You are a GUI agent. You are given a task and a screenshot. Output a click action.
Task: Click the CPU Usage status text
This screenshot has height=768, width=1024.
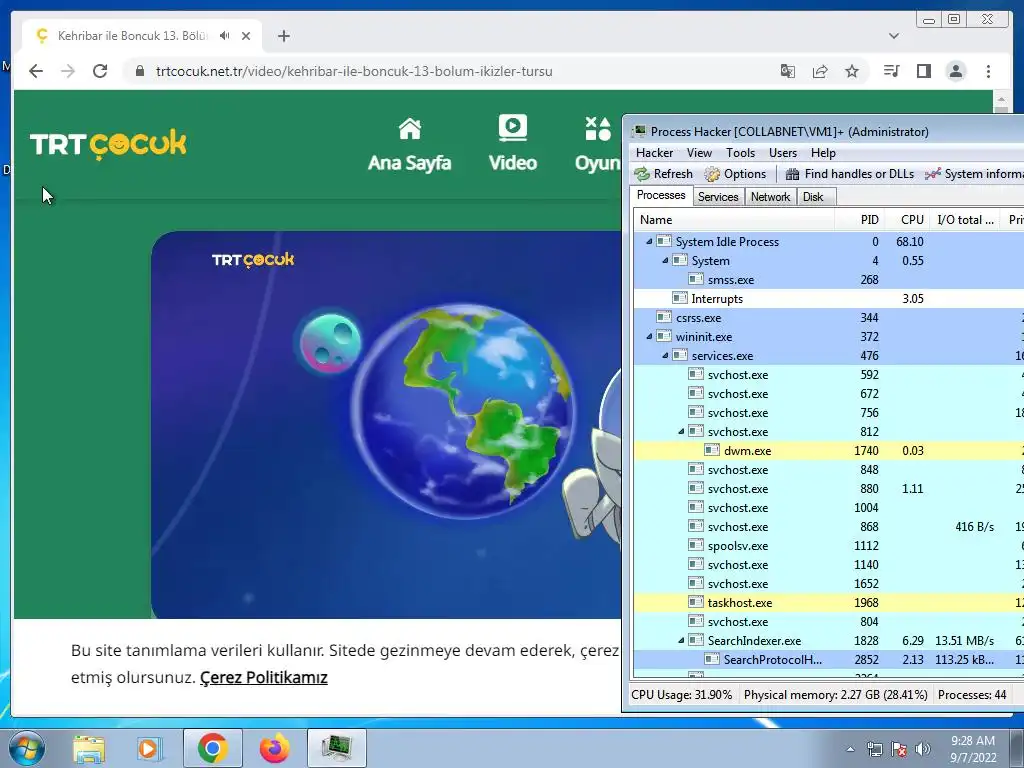[681, 695]
